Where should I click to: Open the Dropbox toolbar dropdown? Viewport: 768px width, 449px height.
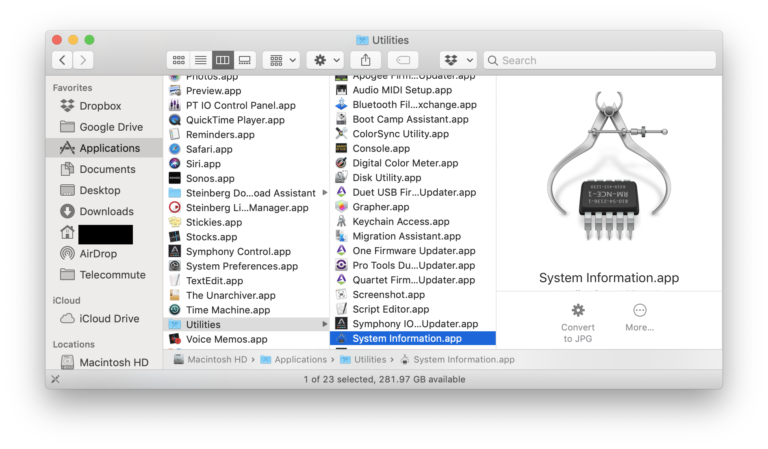click(458, 60)
